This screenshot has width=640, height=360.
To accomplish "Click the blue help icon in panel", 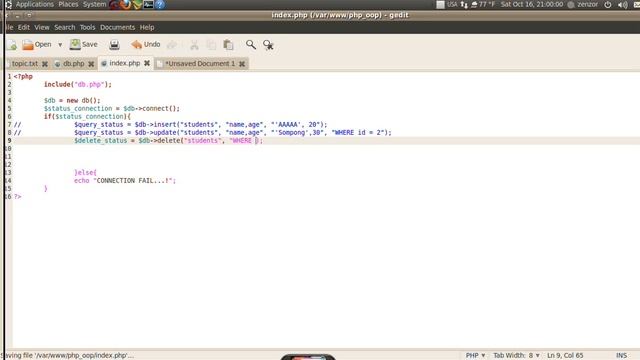I will pyautogui.click(x=160, y=4).
